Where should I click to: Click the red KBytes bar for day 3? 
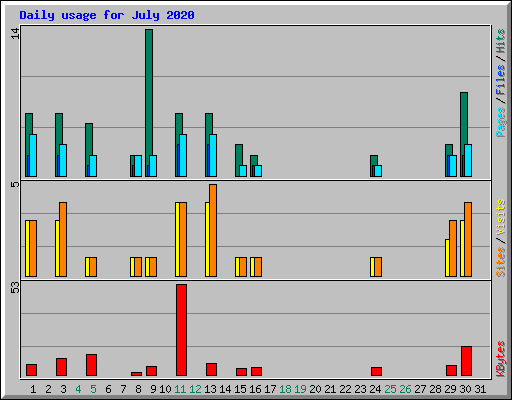[x=61, y=367]
